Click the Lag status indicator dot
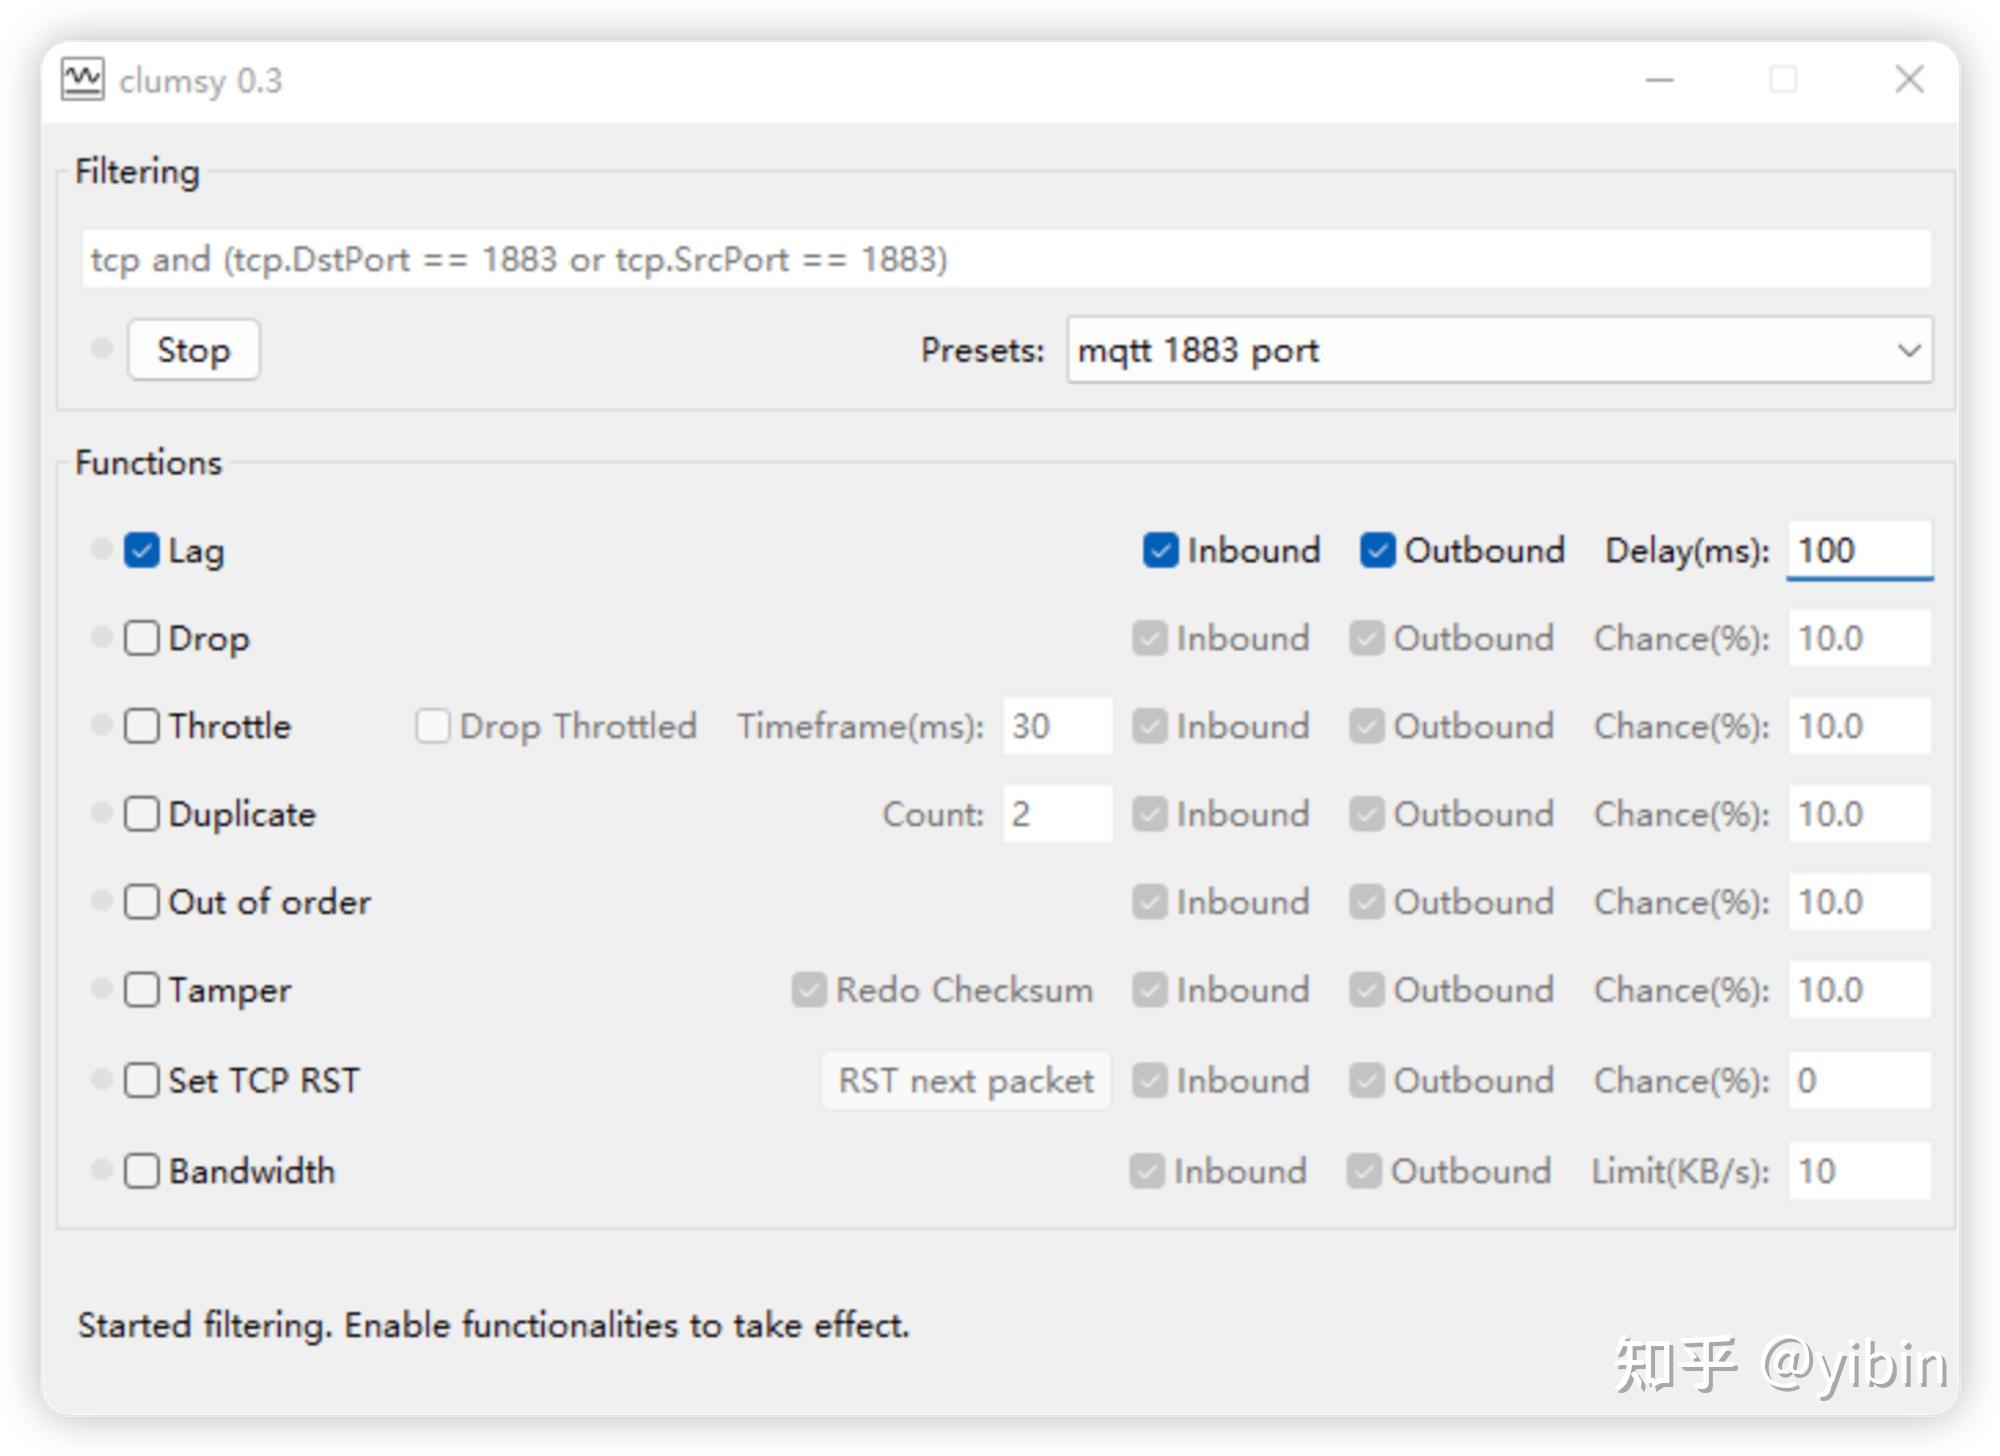The image size is (2000, 1456). tap(101, 548)
